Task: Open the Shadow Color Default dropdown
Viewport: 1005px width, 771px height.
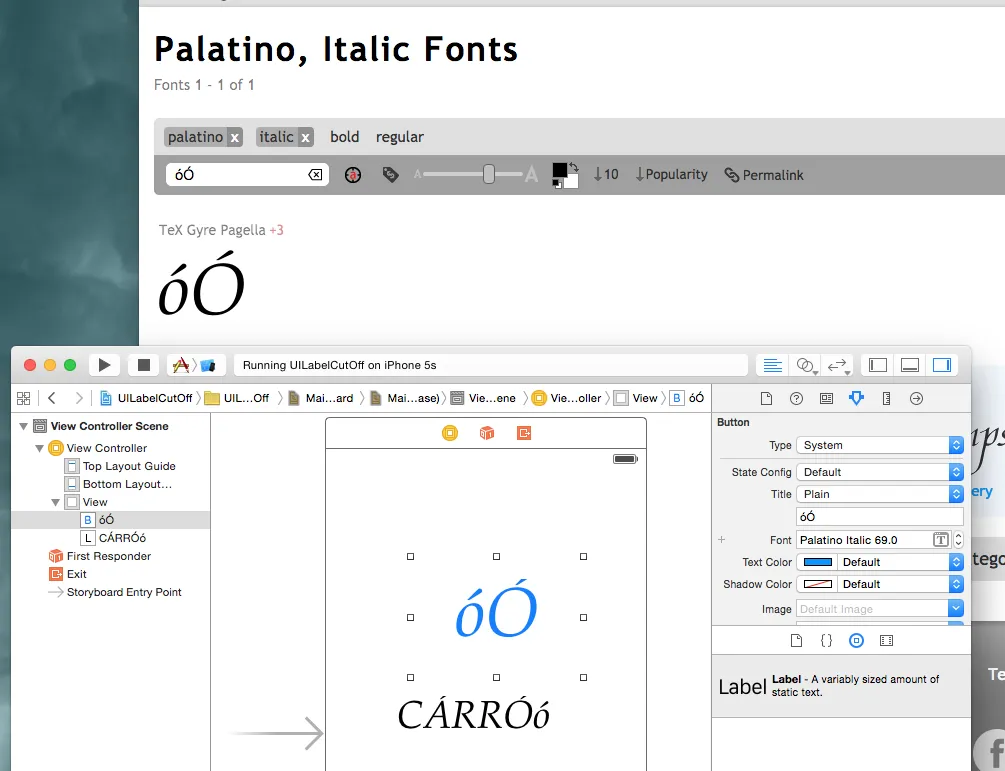Action: pyautogui.click(x=902, y=584)
